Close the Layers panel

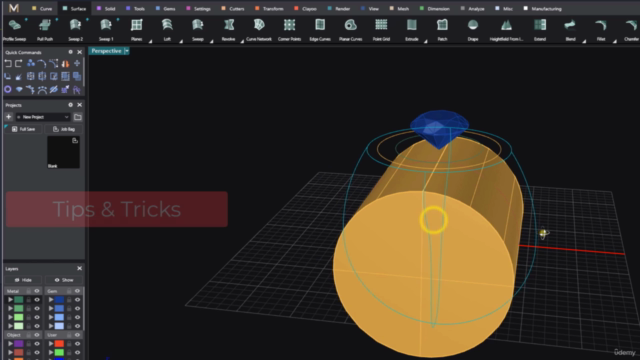pos(80,269)
